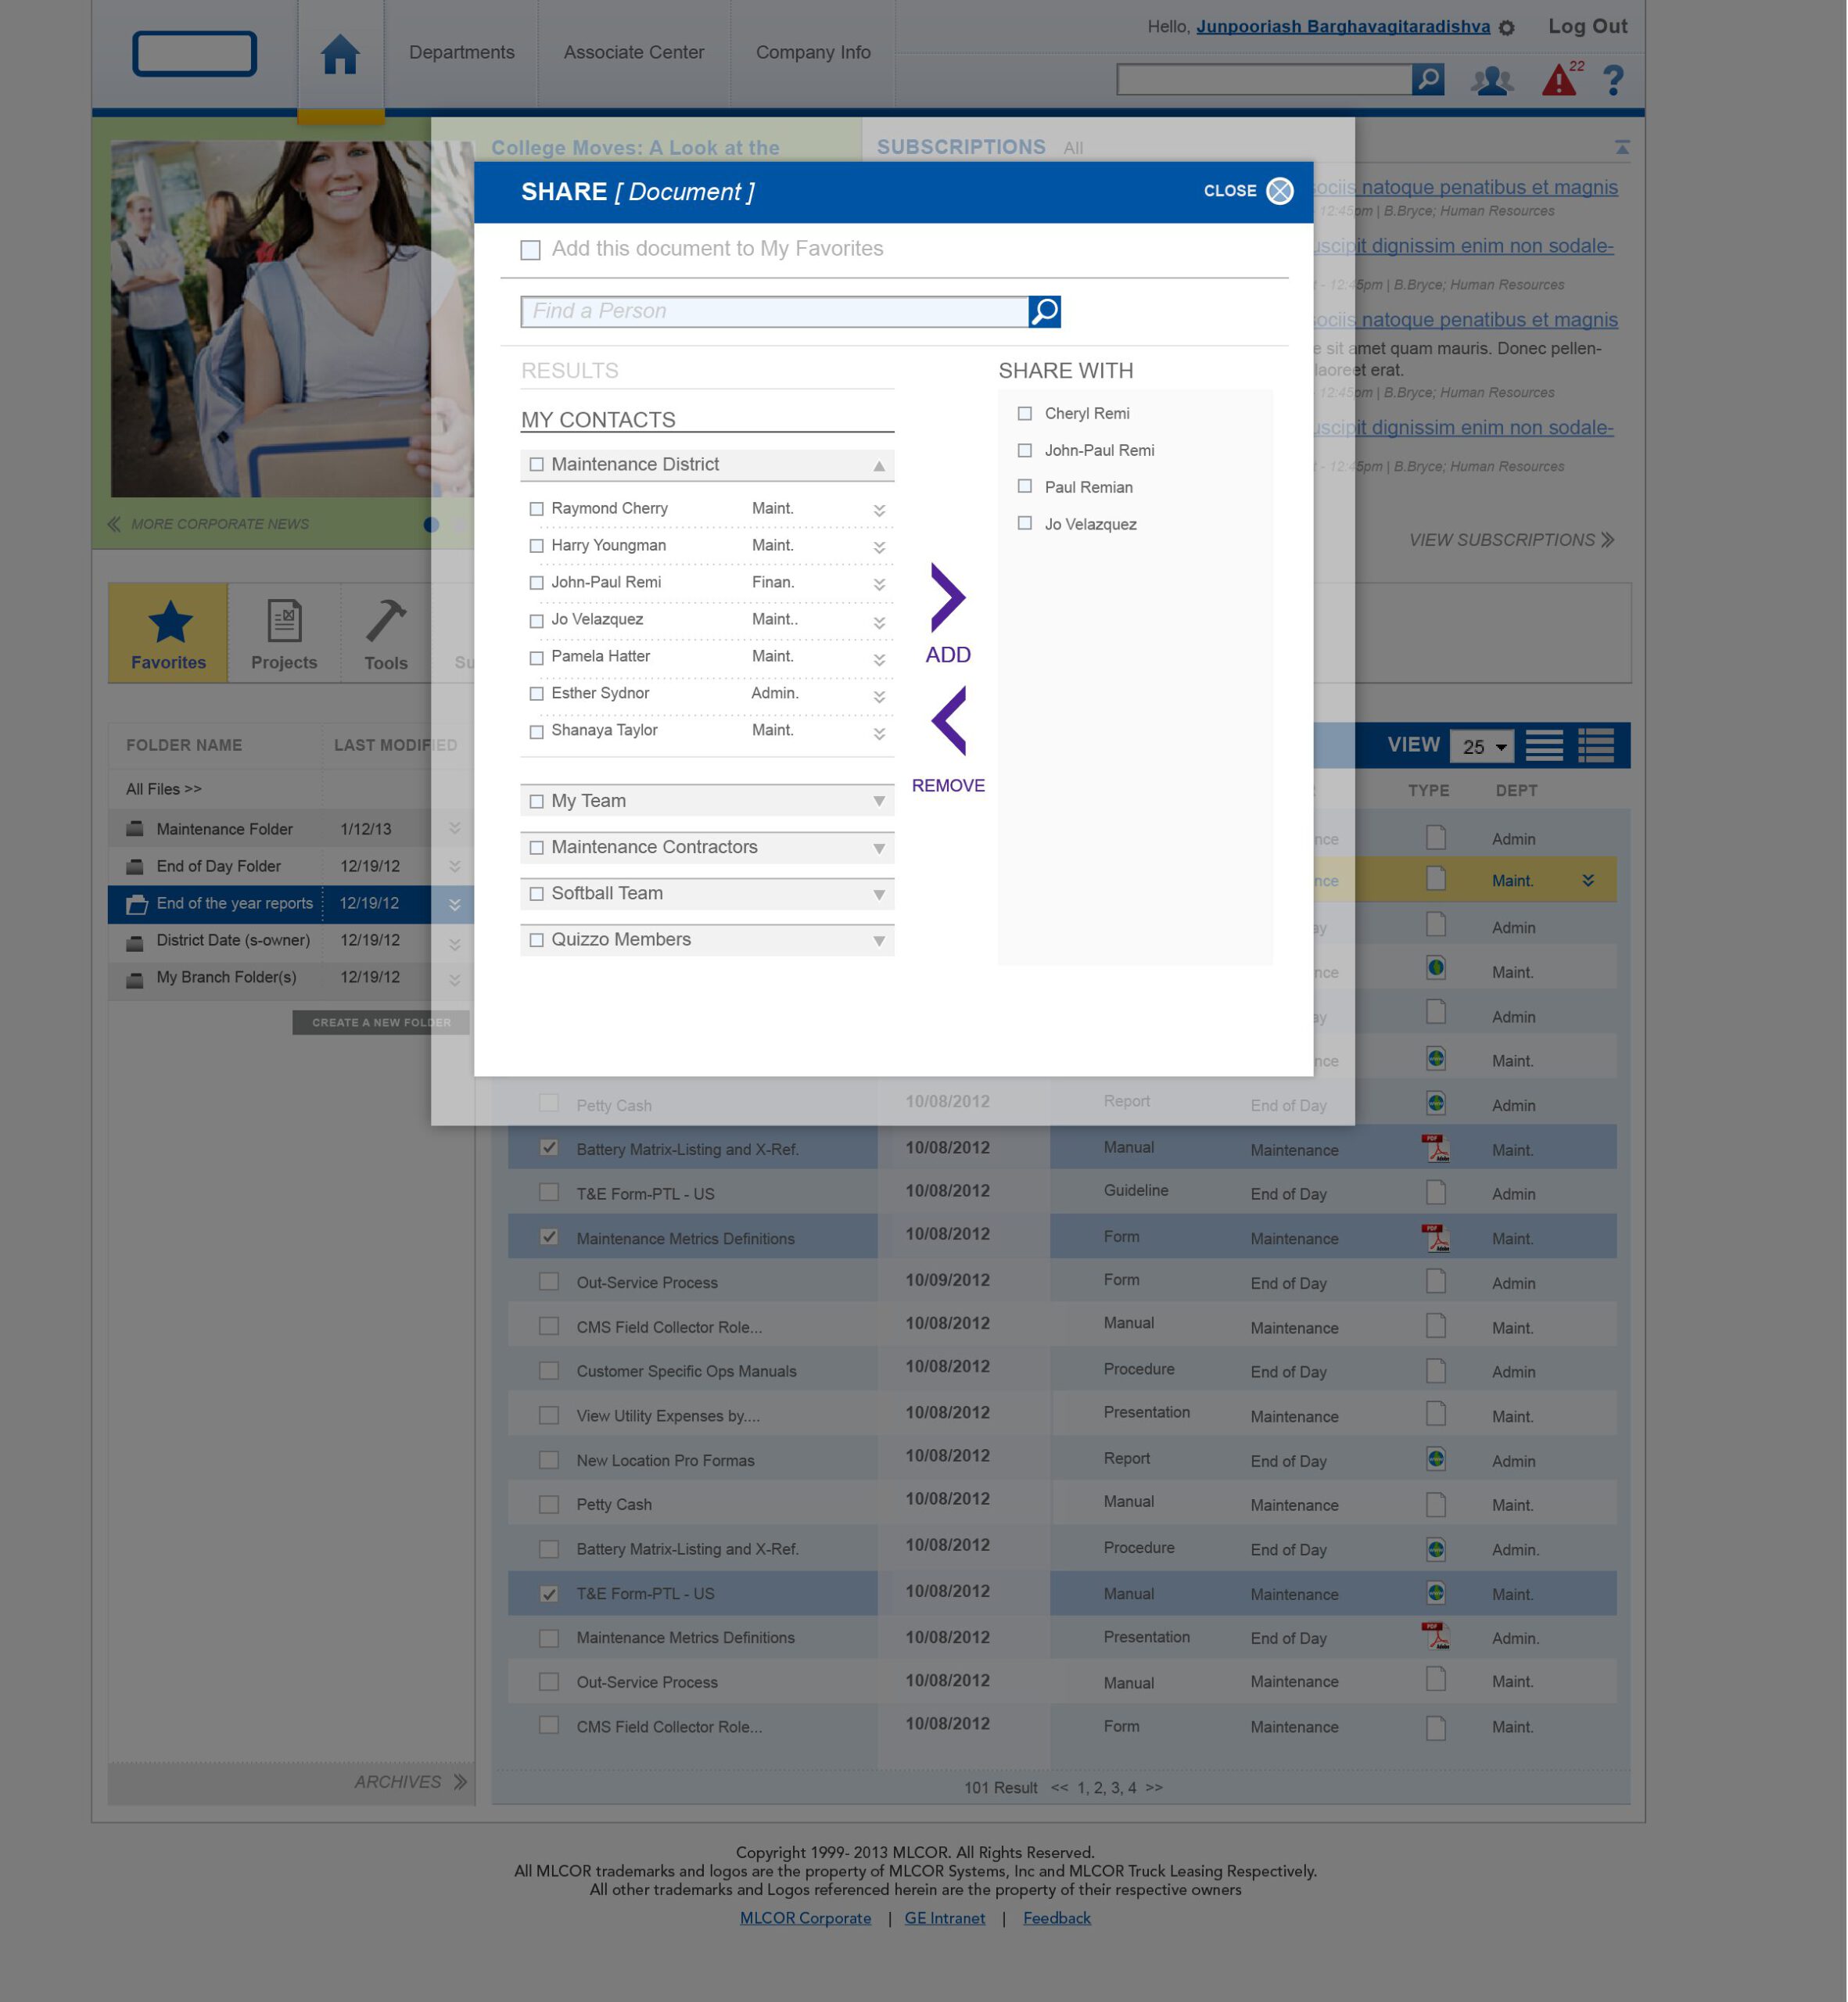
Task: Open the user settings gear icon
Action: 1507,28
